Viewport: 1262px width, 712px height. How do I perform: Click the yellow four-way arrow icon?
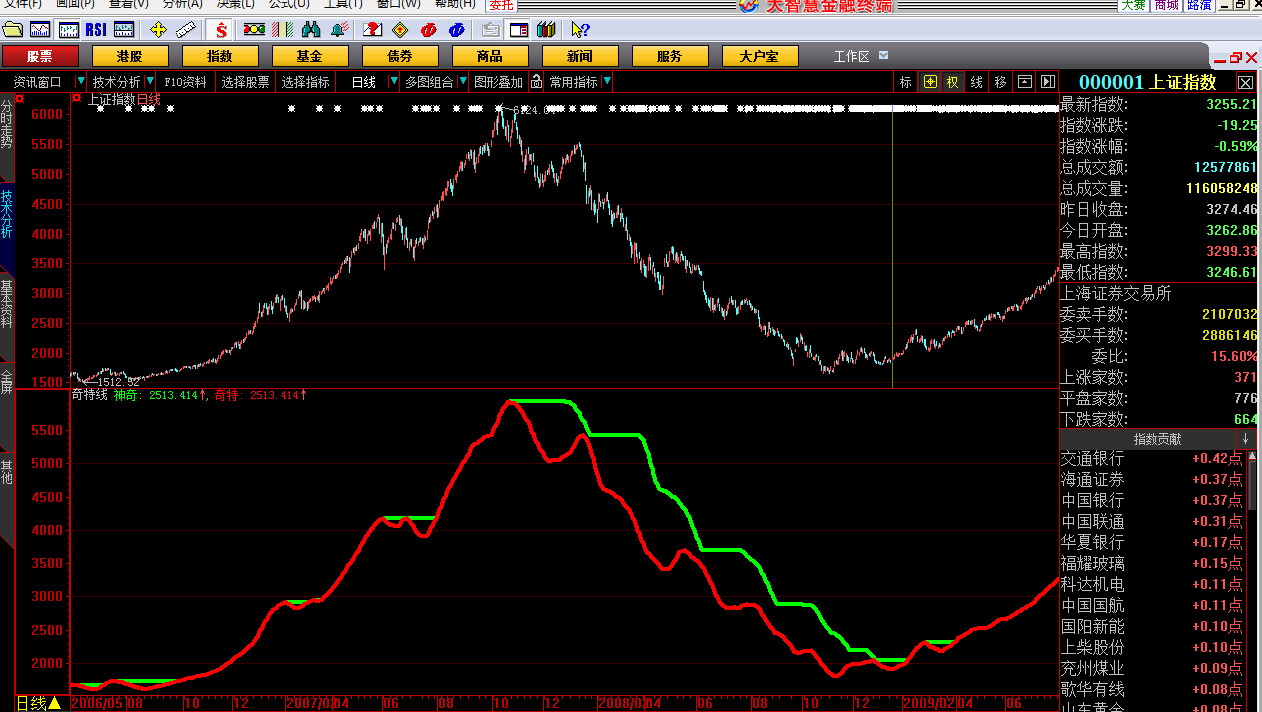158,30
